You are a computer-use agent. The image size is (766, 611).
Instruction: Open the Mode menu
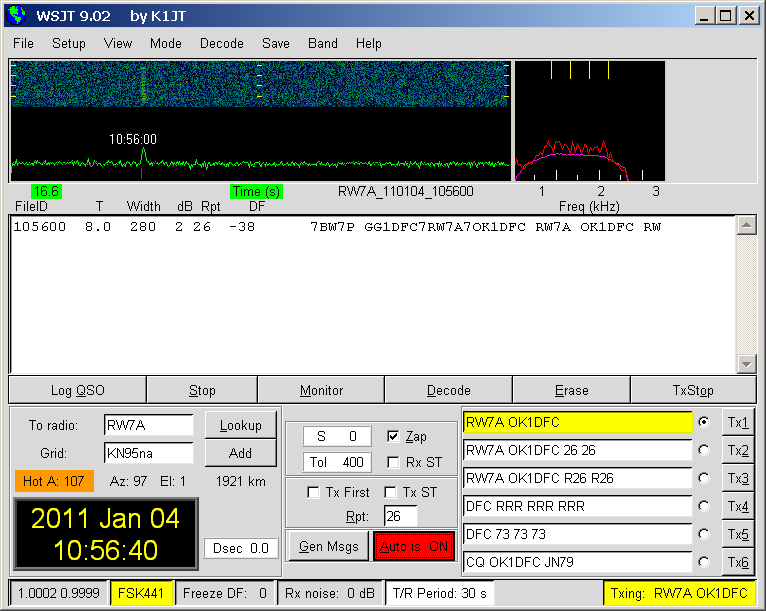point(166,43)
